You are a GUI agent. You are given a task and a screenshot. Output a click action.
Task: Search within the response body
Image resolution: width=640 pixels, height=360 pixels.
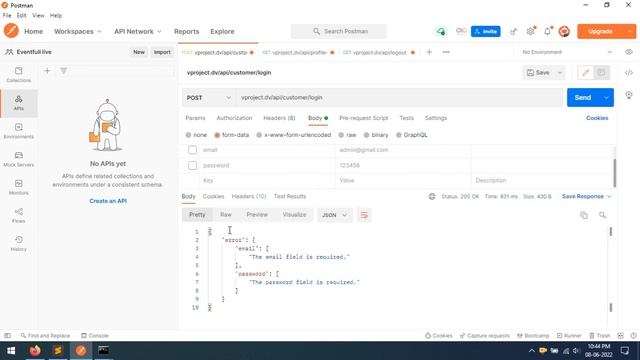click(602, 215)
